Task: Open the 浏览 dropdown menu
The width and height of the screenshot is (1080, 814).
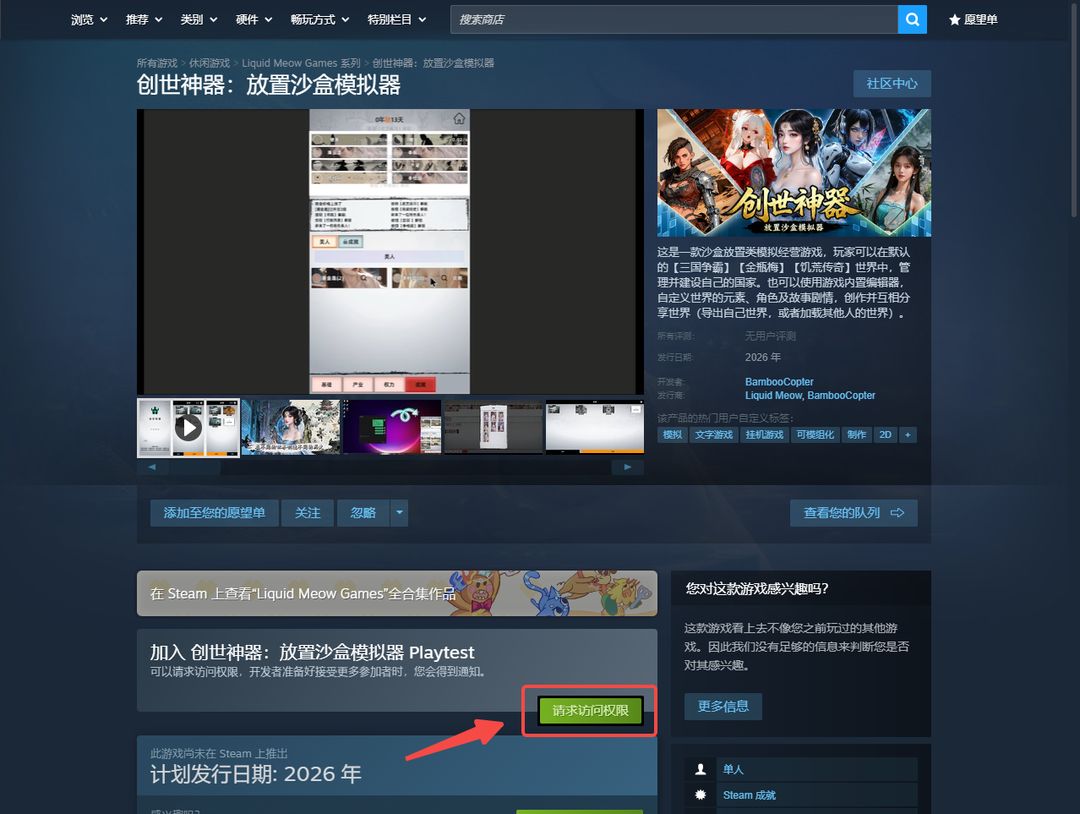Action: [x=88, y=20]
